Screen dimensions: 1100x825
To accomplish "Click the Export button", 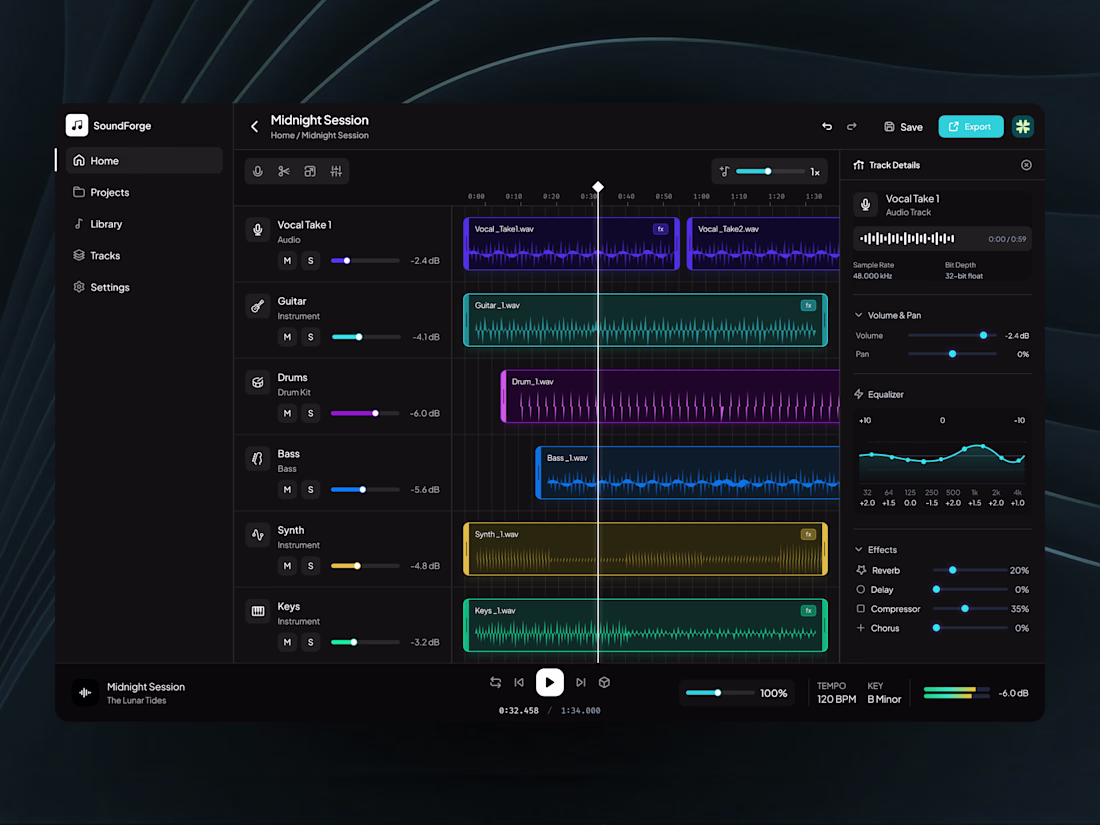I will click(971, 126).
